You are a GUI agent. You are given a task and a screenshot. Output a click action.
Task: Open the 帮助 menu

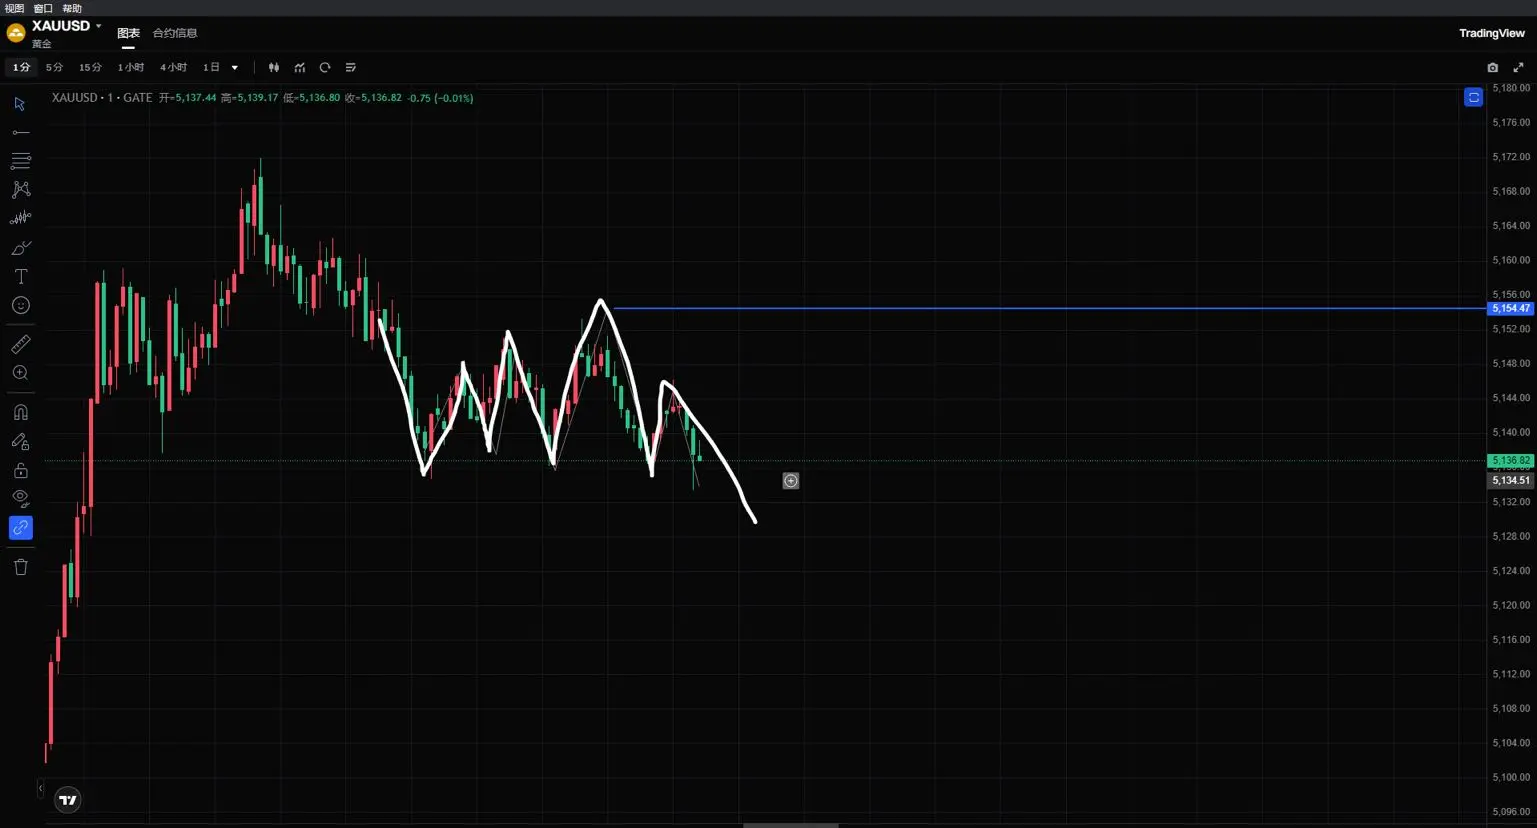coord(72,8)
